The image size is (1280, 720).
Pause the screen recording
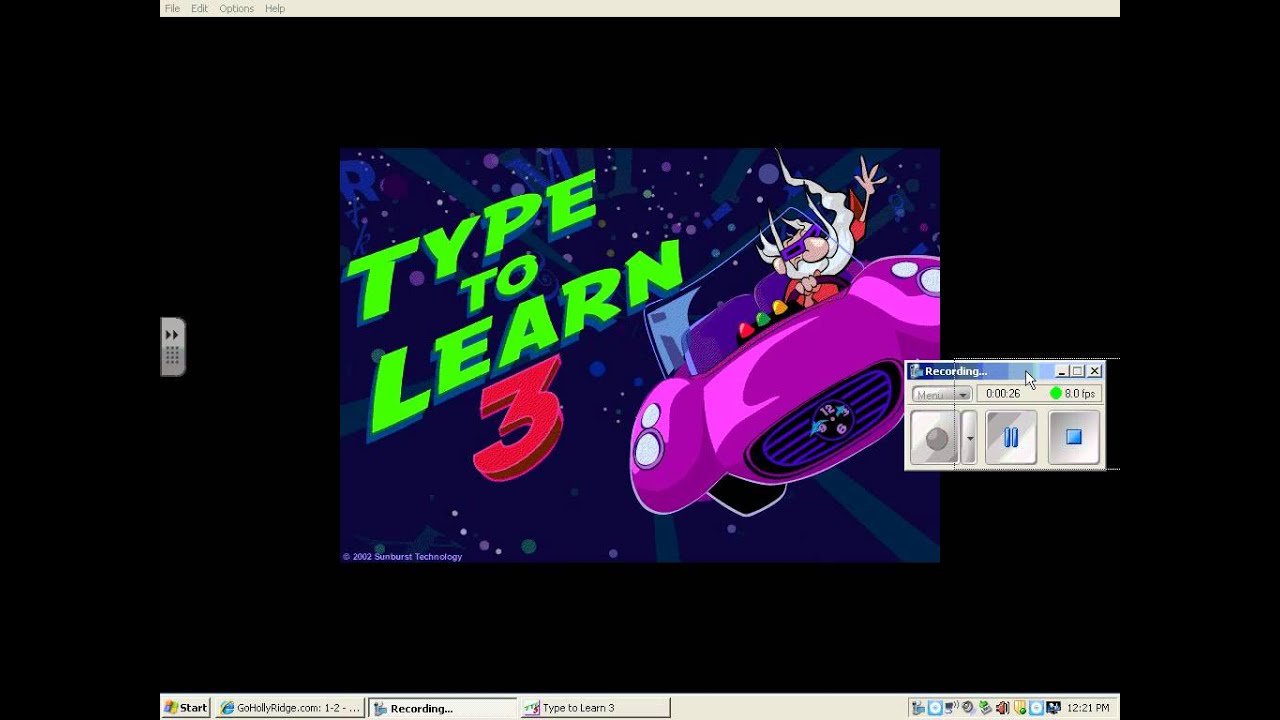tap(1010, 437)
